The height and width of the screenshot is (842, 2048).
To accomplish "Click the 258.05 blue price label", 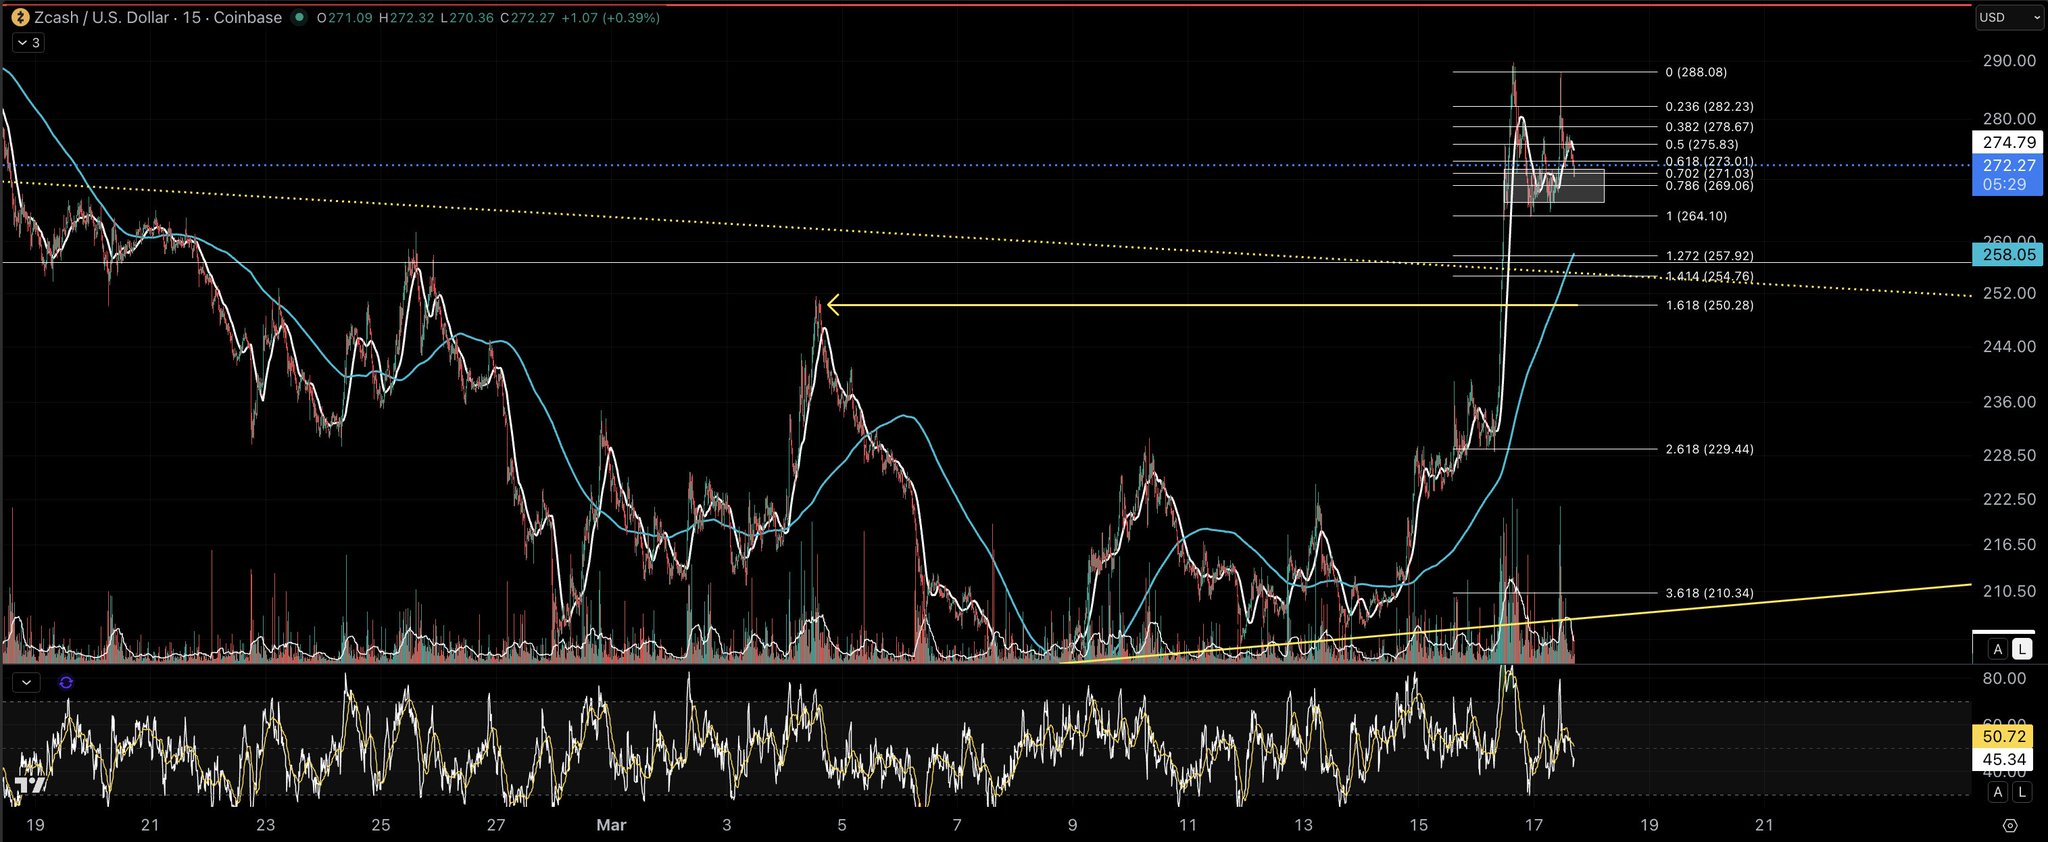I will pyautogui.click(x=2008, y=254).
